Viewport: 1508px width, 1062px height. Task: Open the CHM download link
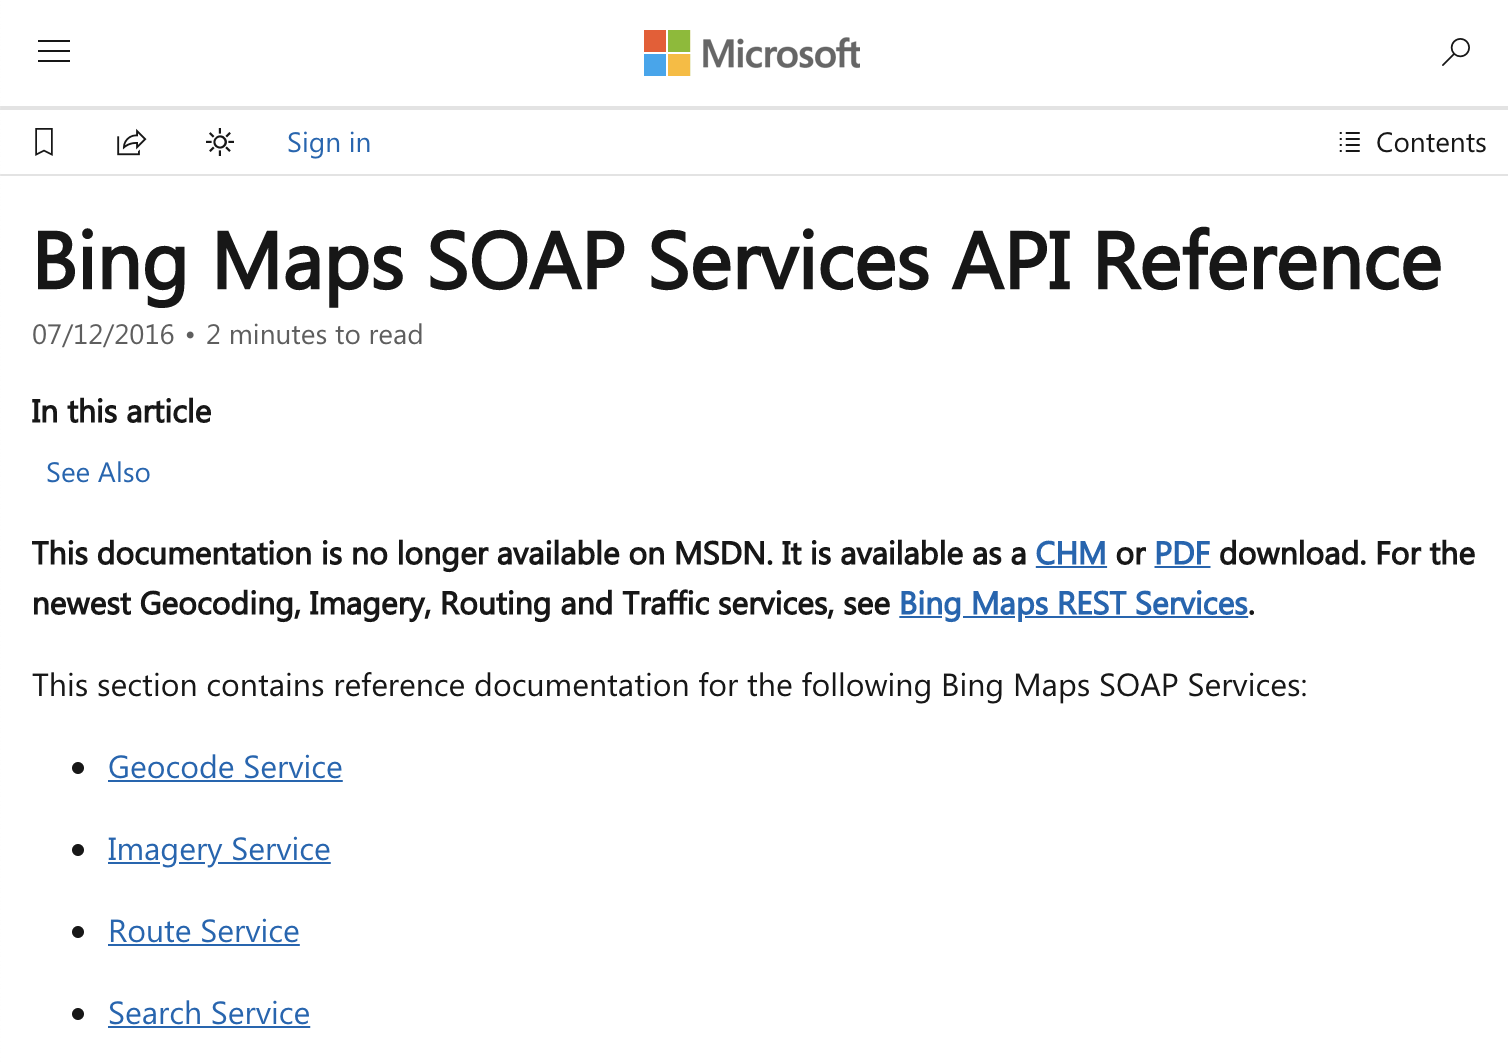coord(1070,553)
